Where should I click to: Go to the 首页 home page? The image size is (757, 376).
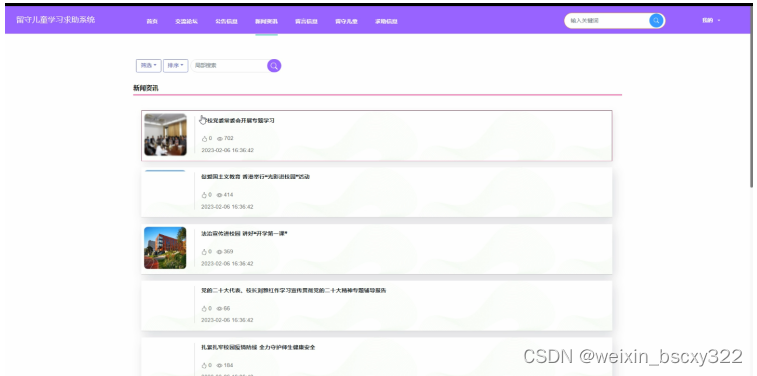click(152, 22)
